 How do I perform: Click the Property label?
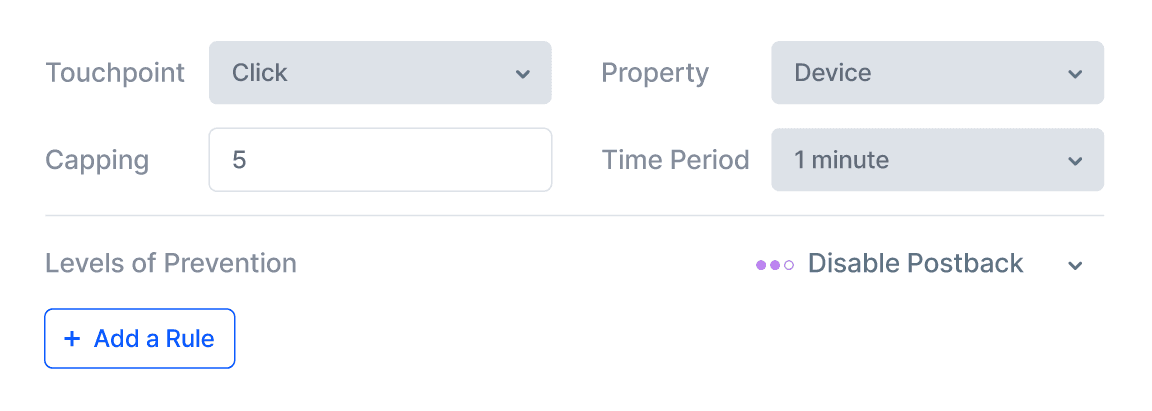coord(654,73)
